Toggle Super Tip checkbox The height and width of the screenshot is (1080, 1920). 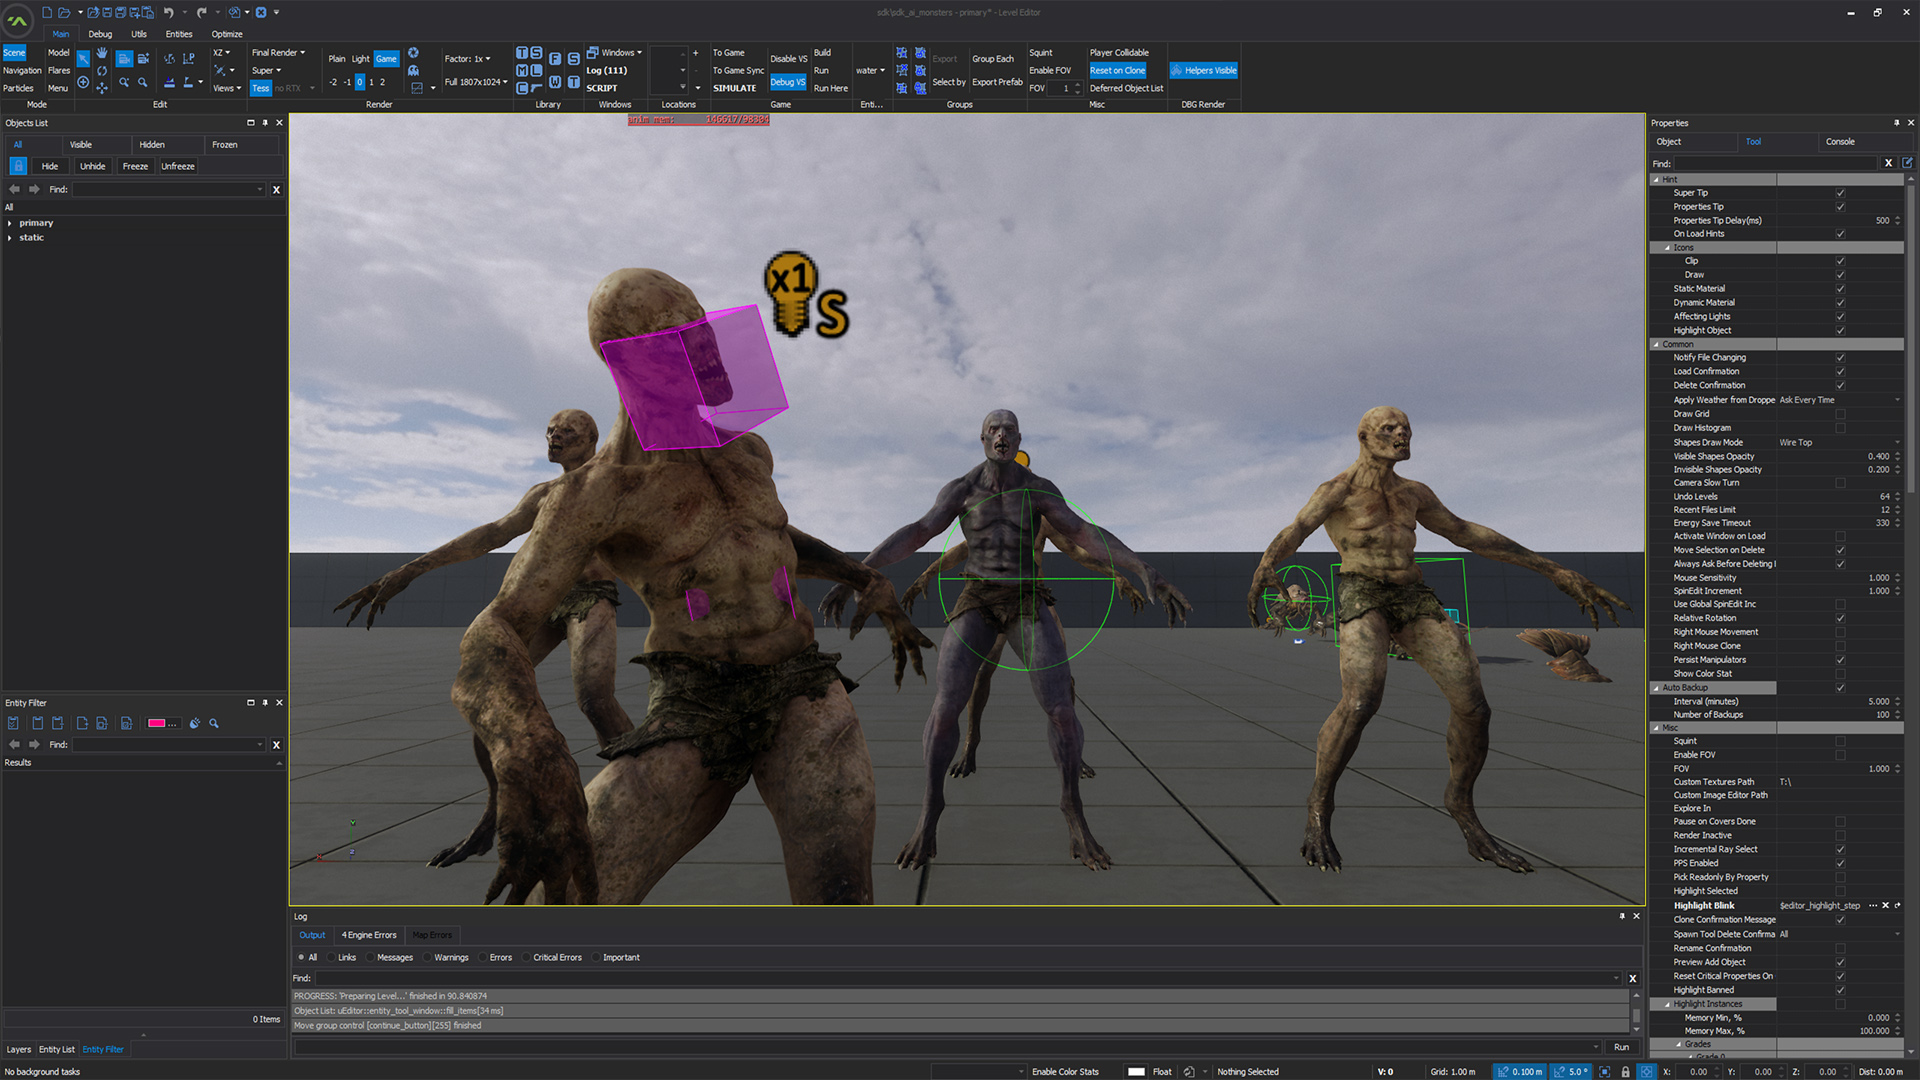pos(1840,193)
